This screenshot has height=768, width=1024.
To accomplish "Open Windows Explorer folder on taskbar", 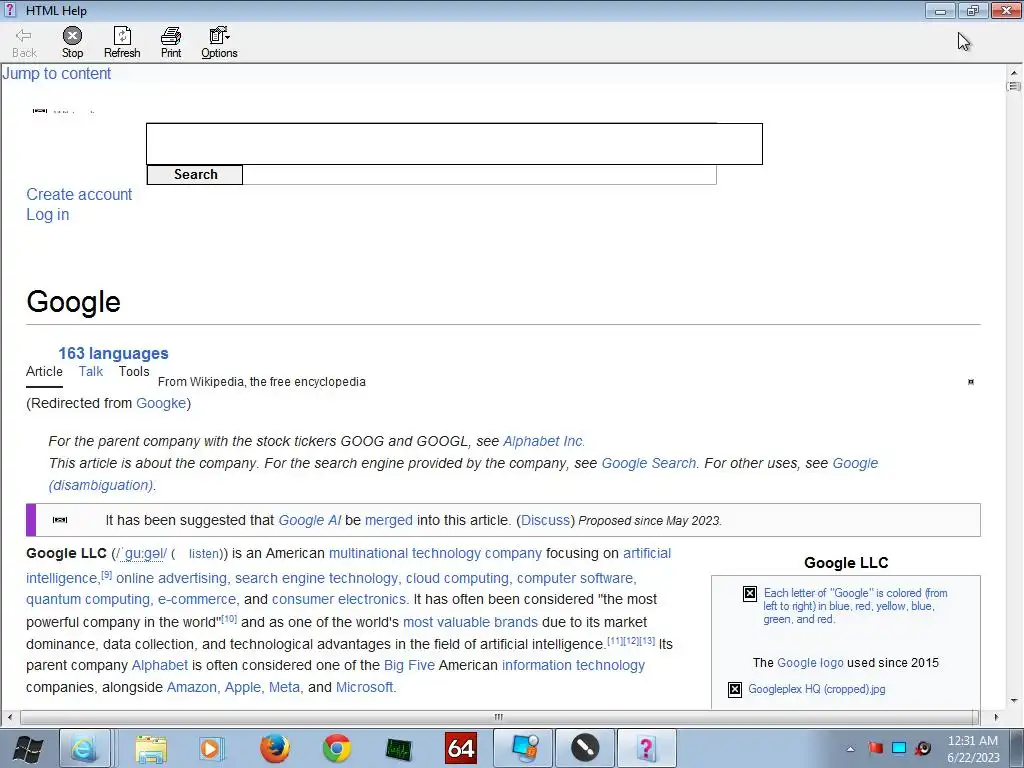I will (151, 748).
